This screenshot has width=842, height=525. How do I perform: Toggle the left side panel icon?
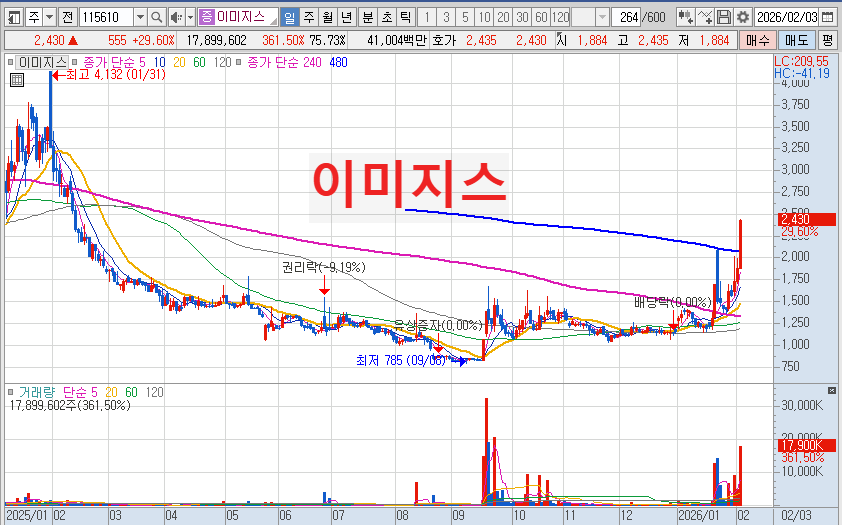(x=14, y=18)
